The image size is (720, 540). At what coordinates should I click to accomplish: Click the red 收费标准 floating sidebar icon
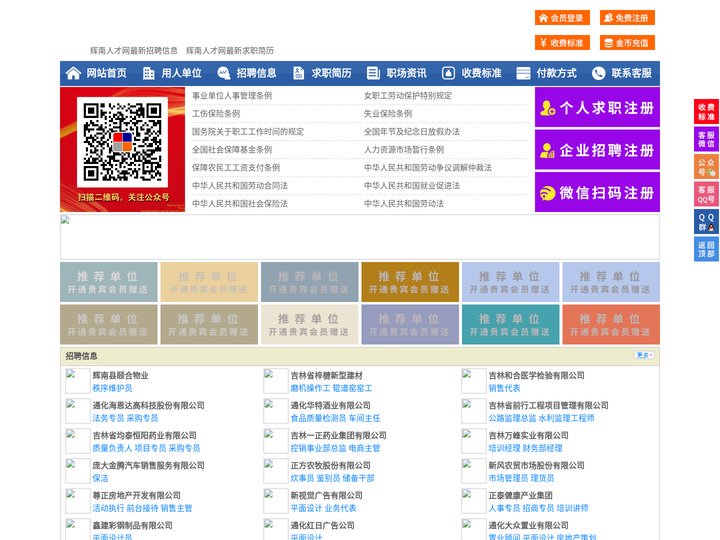click(x=706, y=112)
